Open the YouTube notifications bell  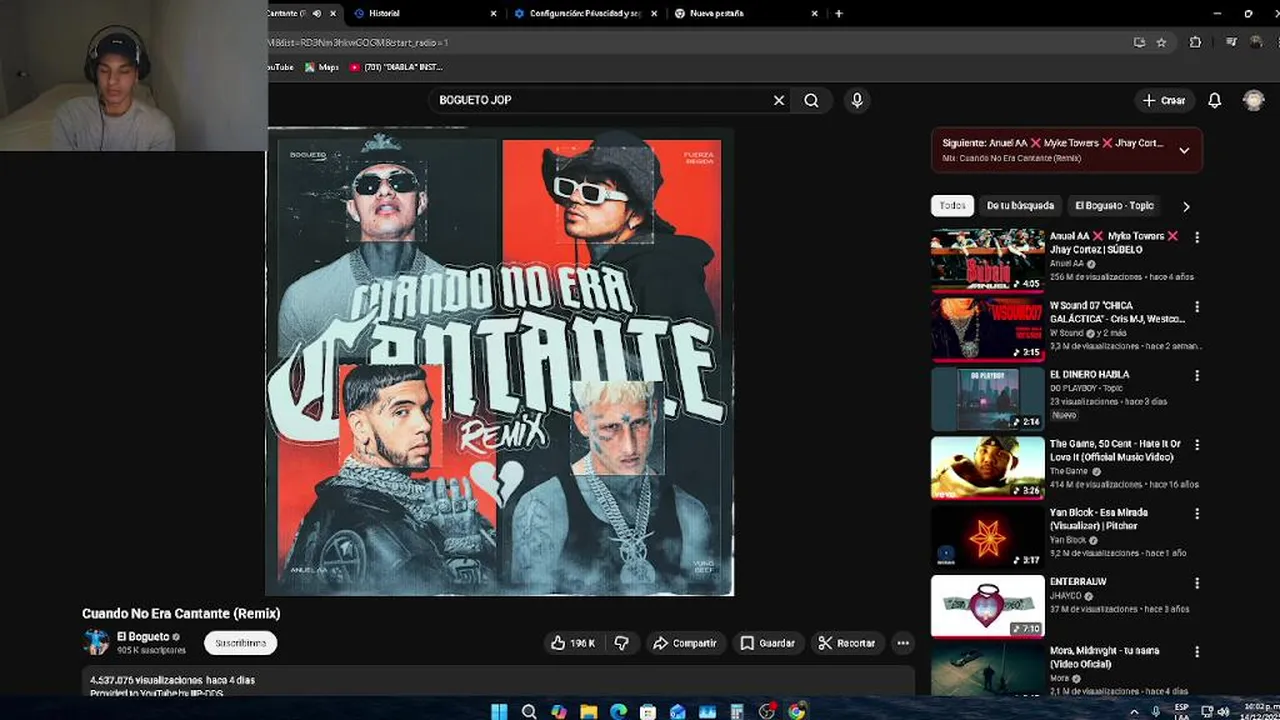click(1214, 100)
